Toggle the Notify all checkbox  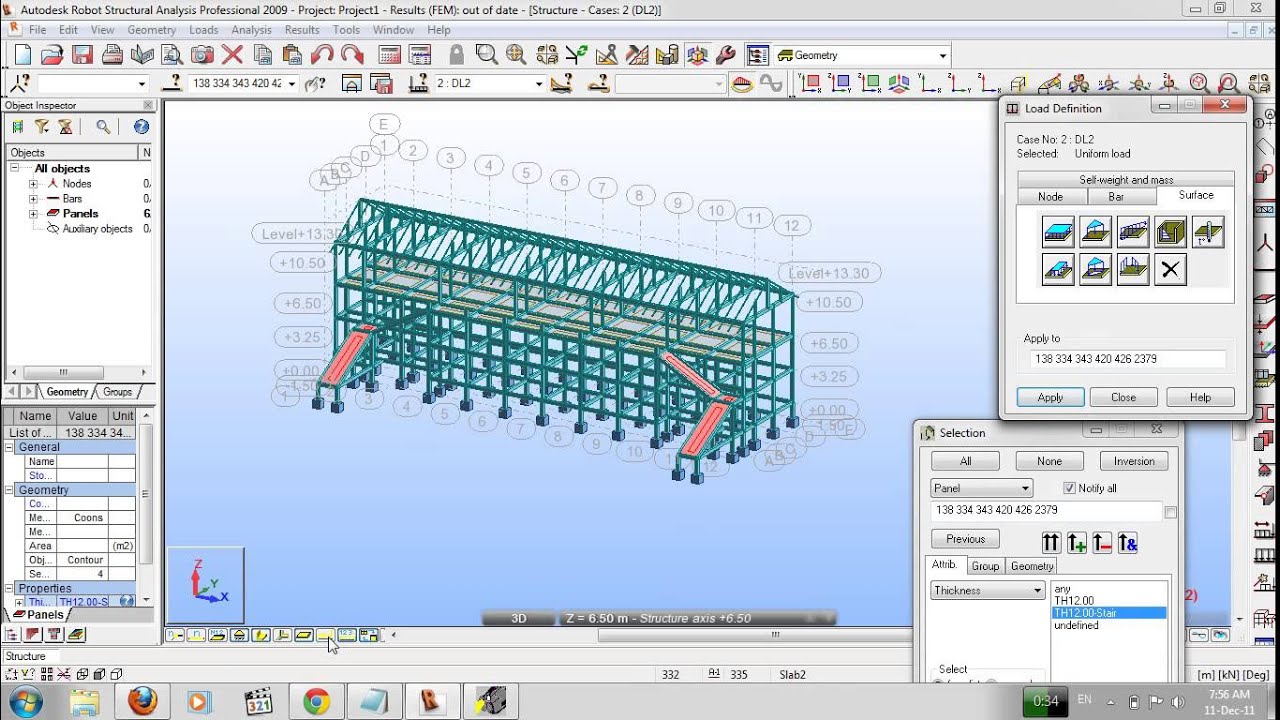click(x=1069, y=488)
